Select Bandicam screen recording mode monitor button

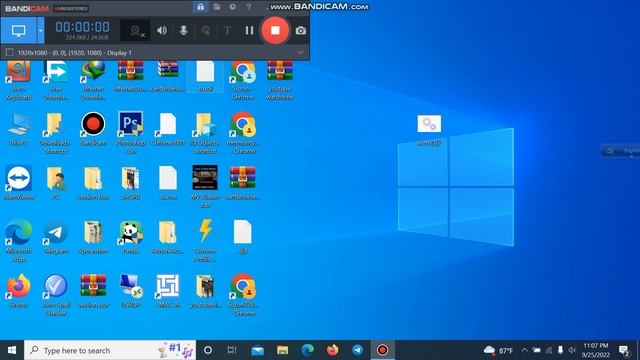(x=18, y=30)
